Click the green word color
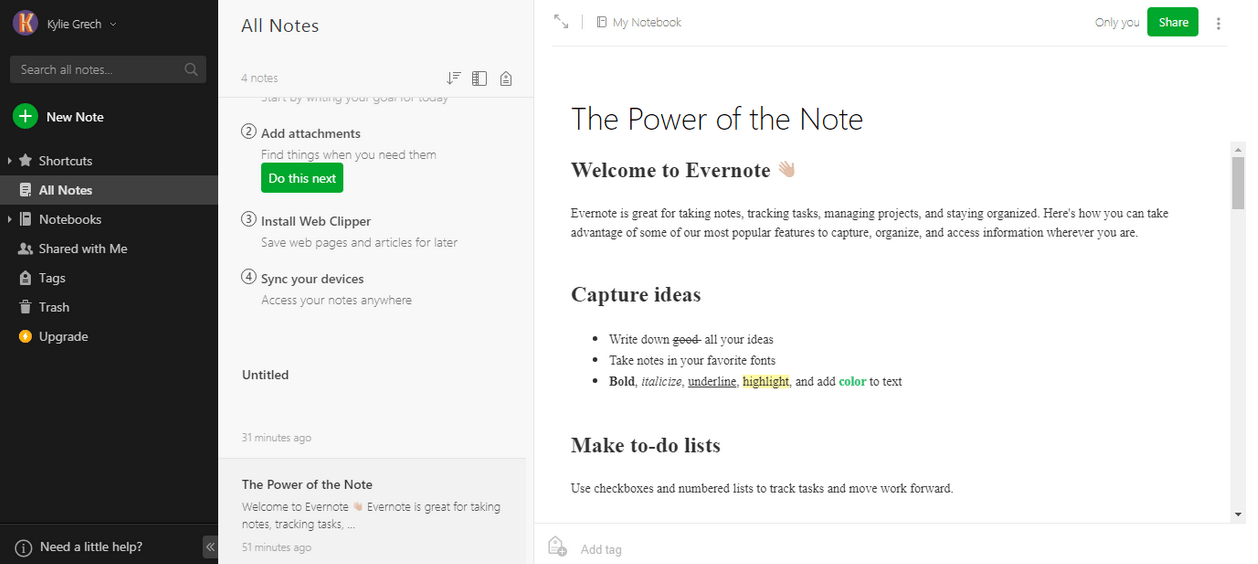The image size is (1258, 564). [852, 381]
